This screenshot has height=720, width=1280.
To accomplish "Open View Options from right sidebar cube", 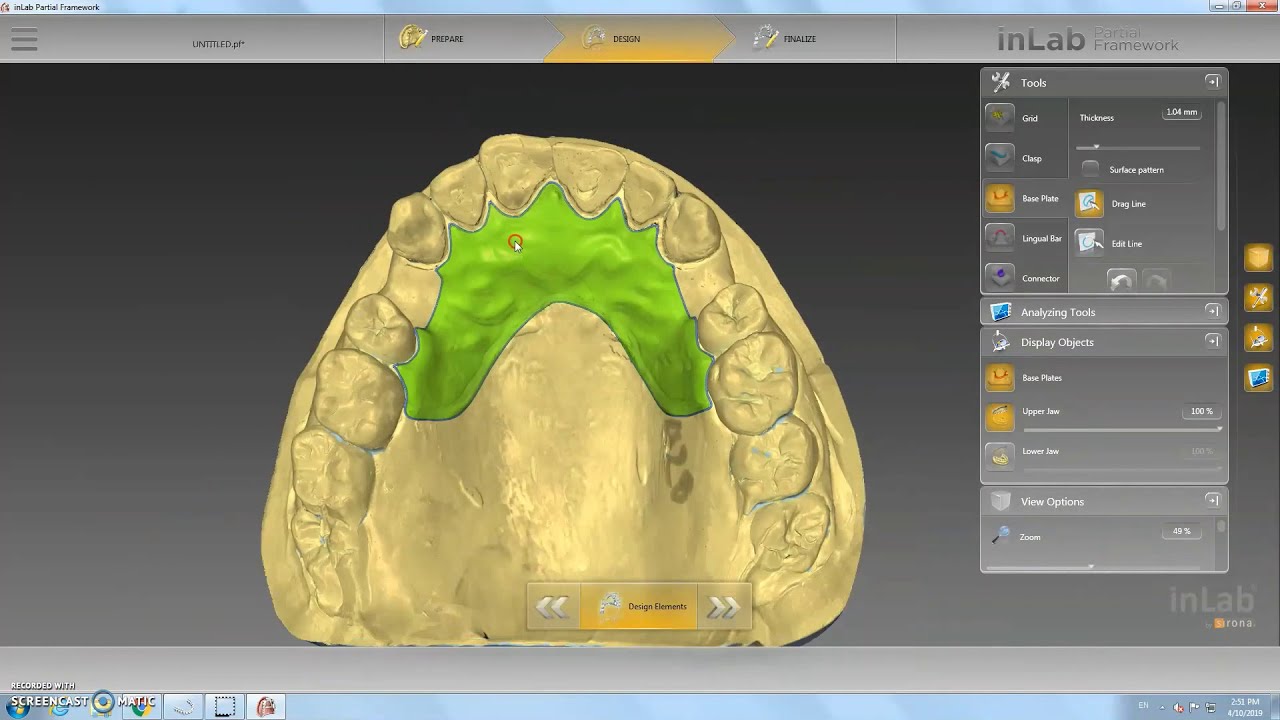I will click(1258, 257).
